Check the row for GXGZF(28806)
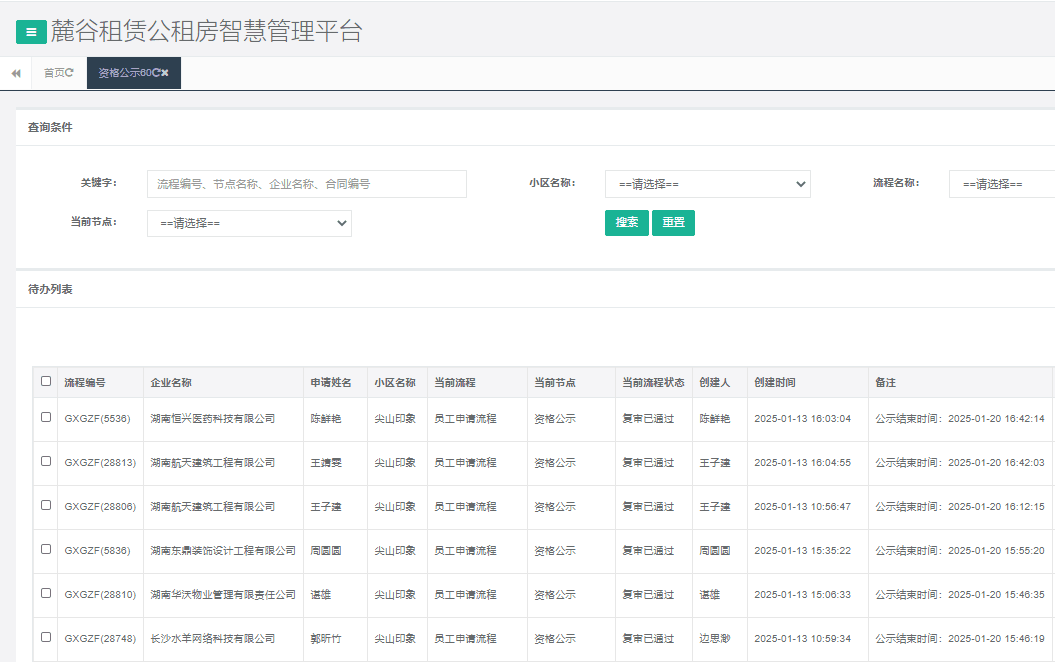The width and height of the screenshot is (1055, 662). point(44,506)
